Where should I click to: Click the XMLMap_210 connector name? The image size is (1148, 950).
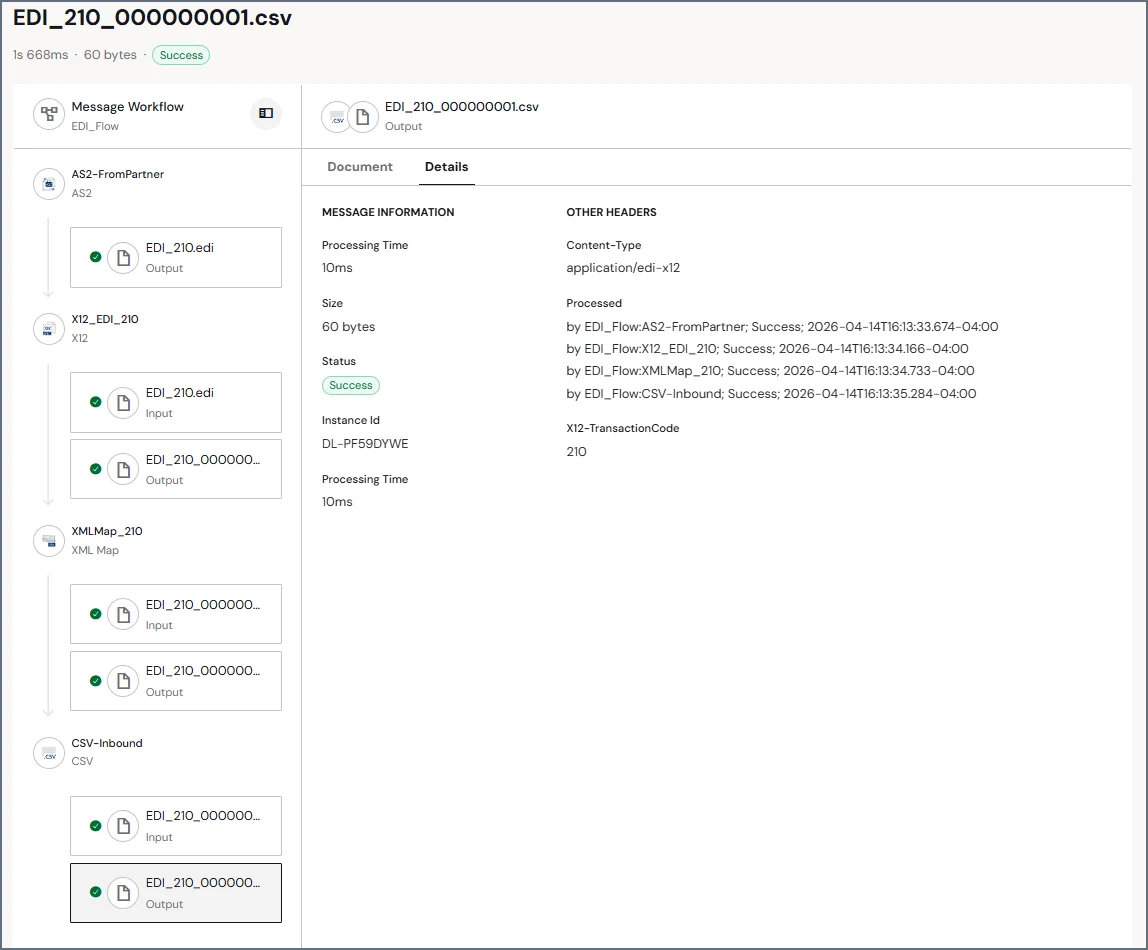[x=107, y=531]
